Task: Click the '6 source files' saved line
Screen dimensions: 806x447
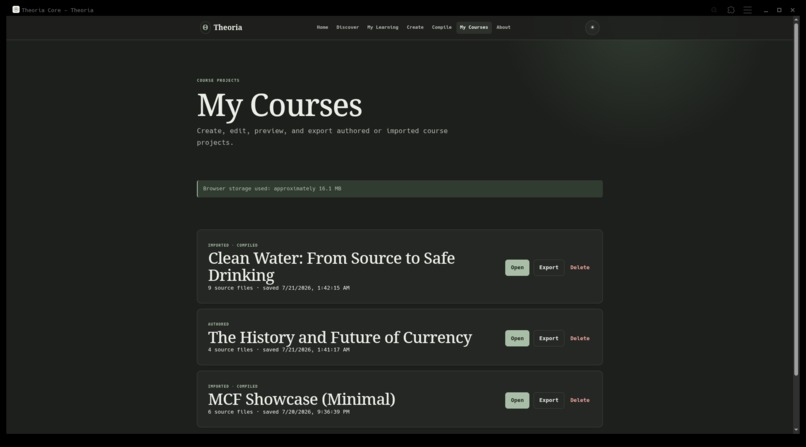Action: [x=279, y=412]
